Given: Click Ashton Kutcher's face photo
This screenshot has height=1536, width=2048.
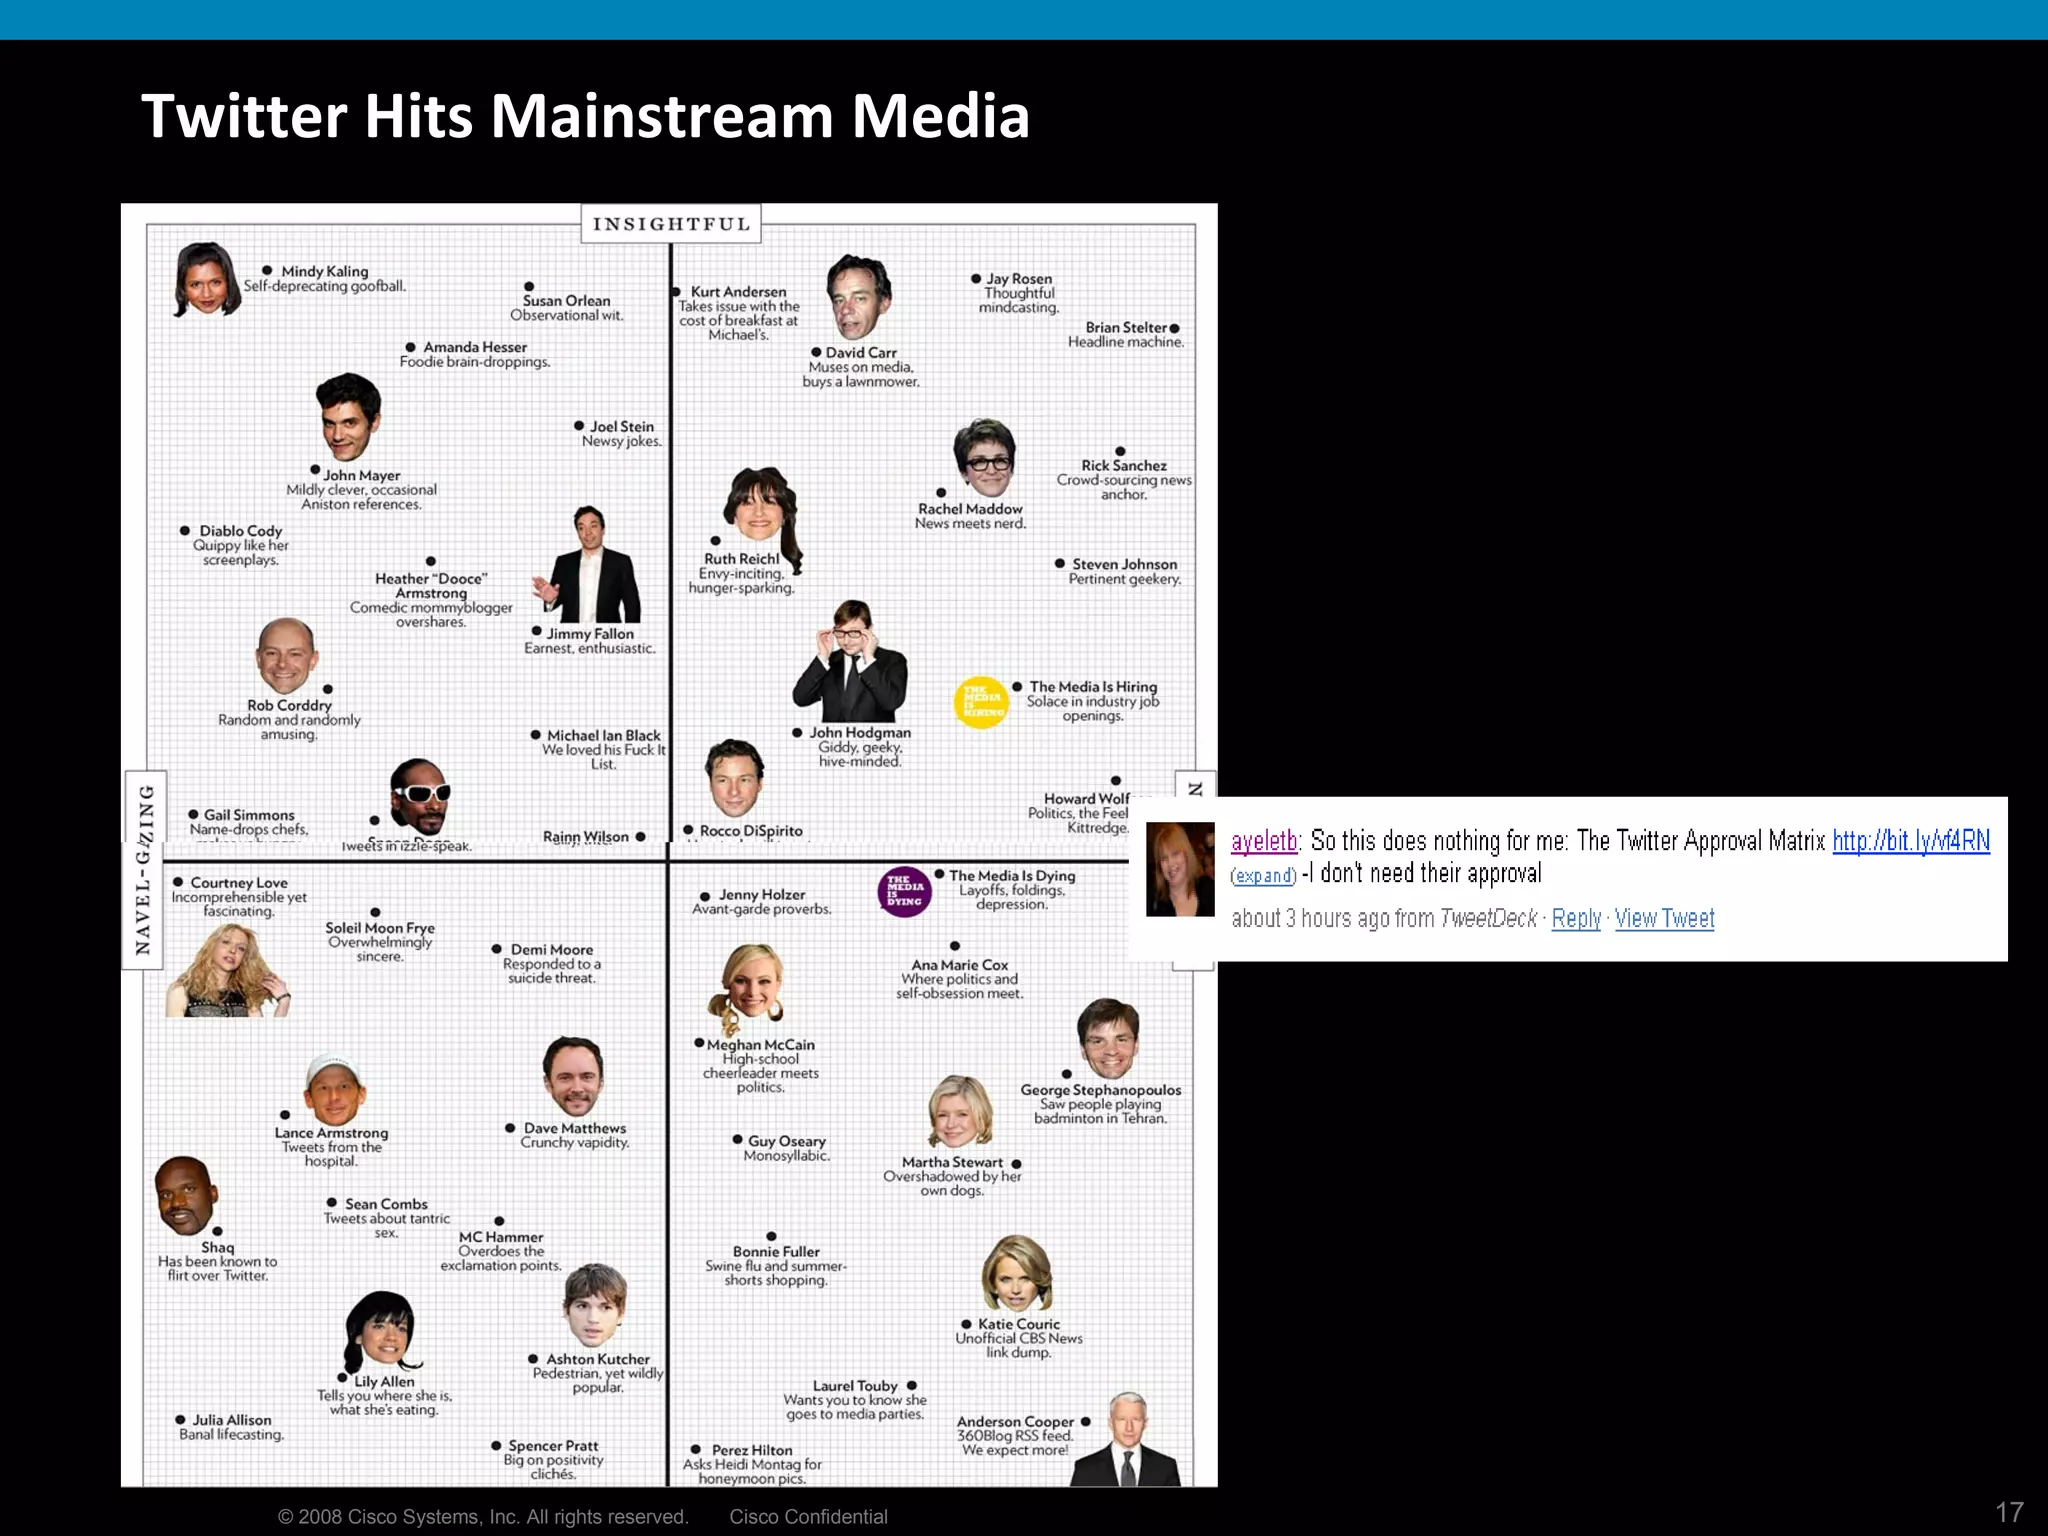Looking at the screenshot, I should point(595,1305).
